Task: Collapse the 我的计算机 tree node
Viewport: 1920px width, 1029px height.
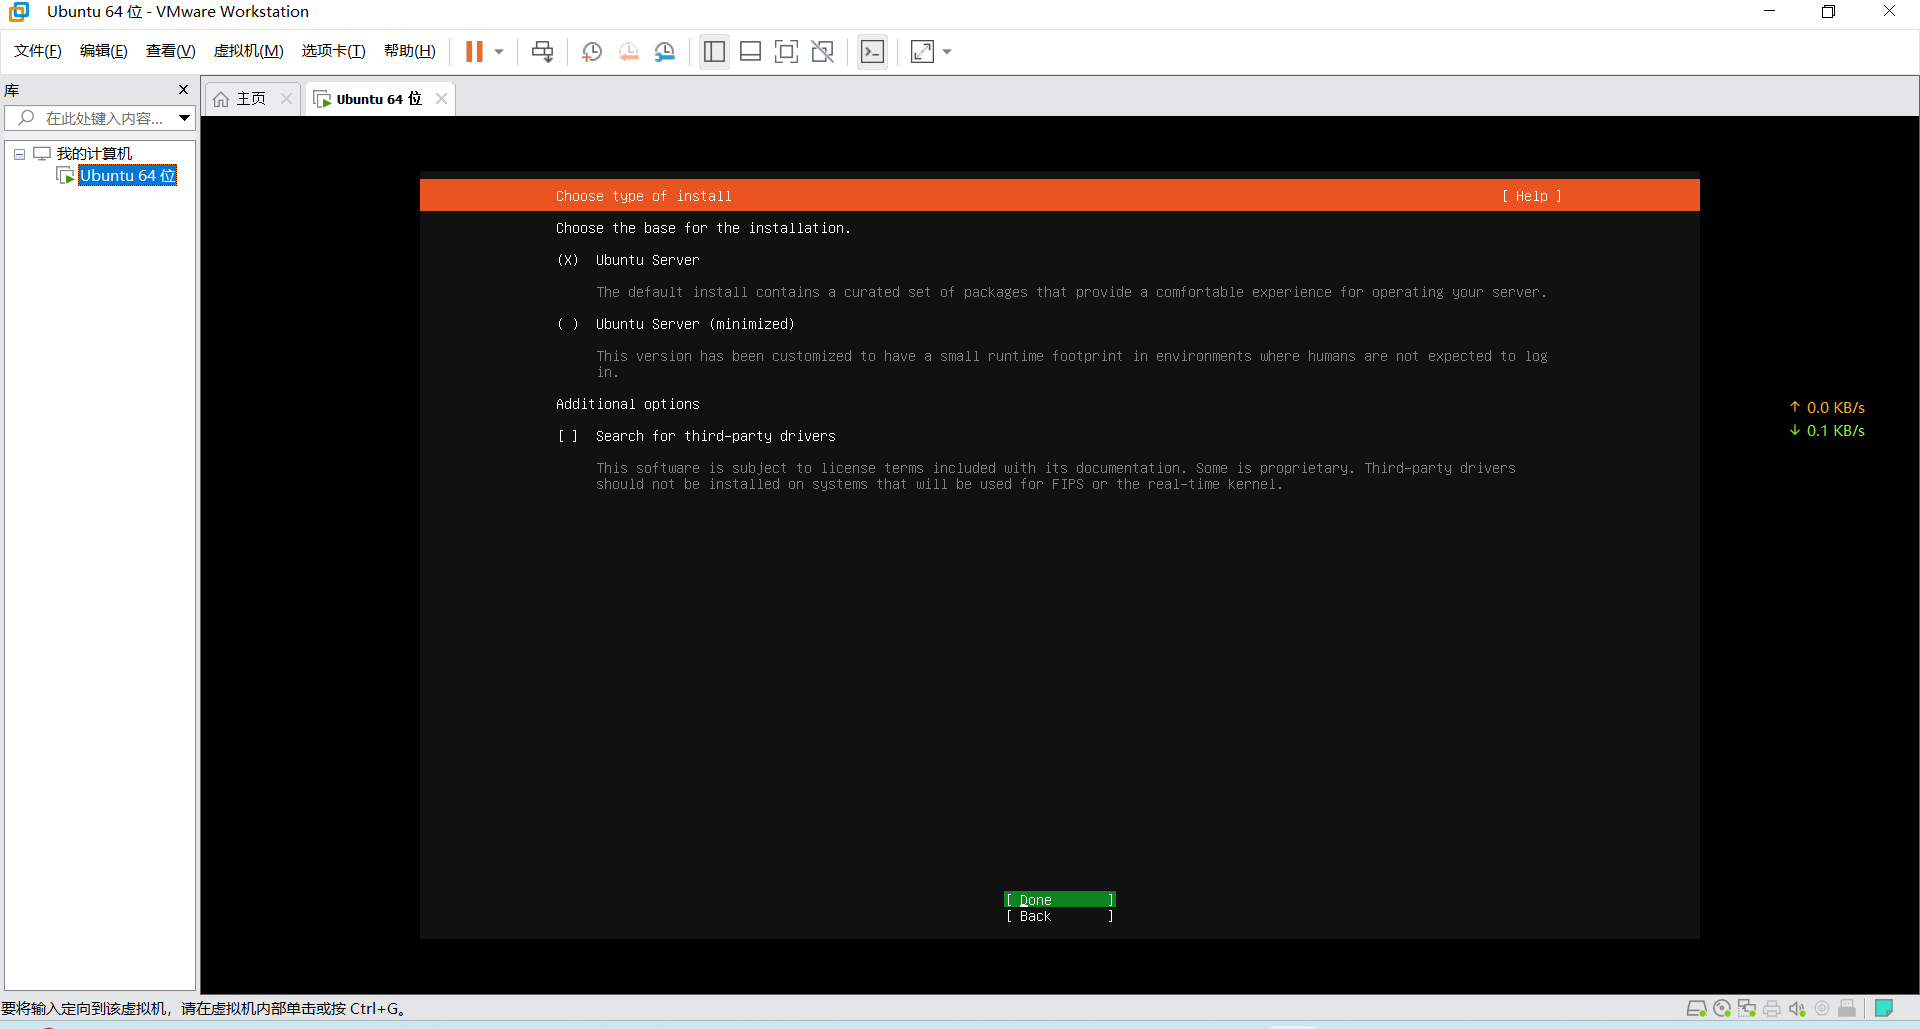Action: pyautogui.click(x=19, y=154)
